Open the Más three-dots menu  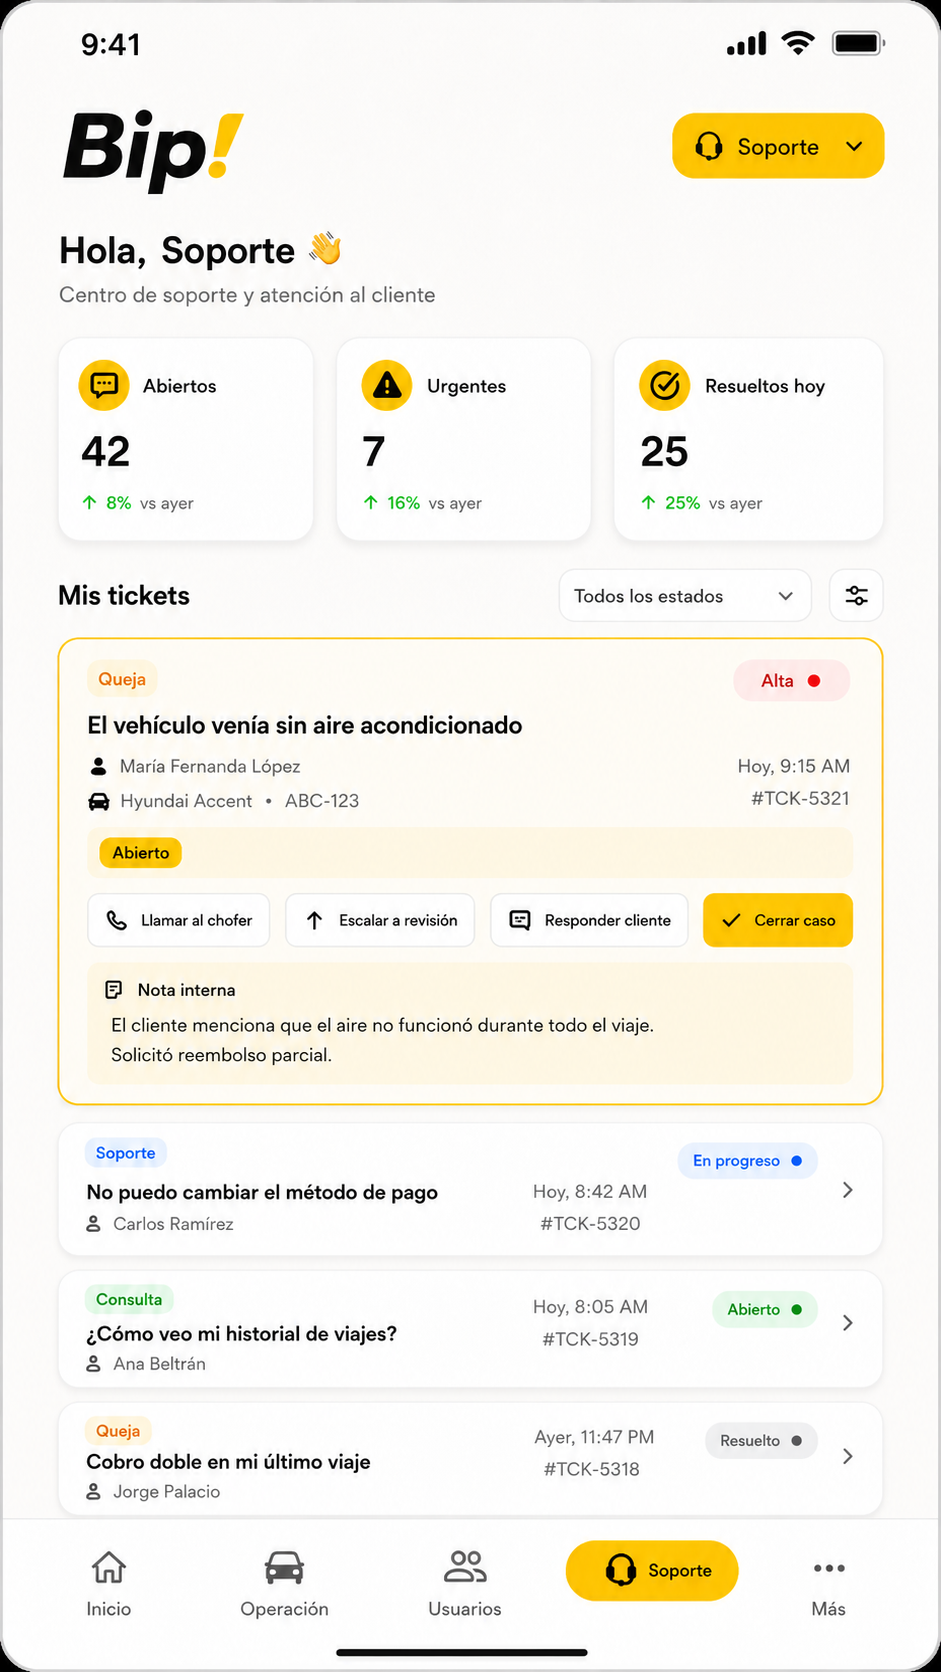829,1568
